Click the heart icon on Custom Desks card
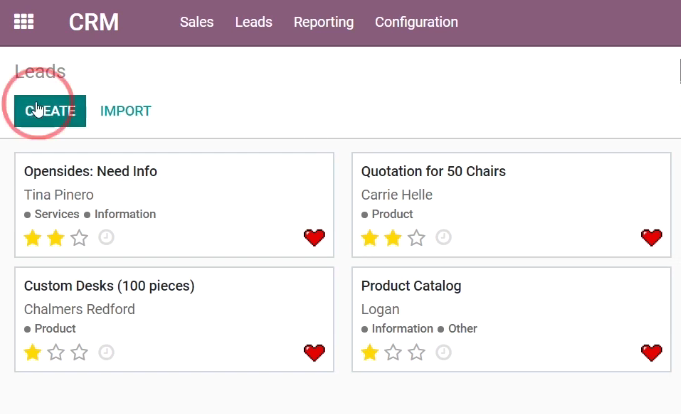 tap(314, 352)
